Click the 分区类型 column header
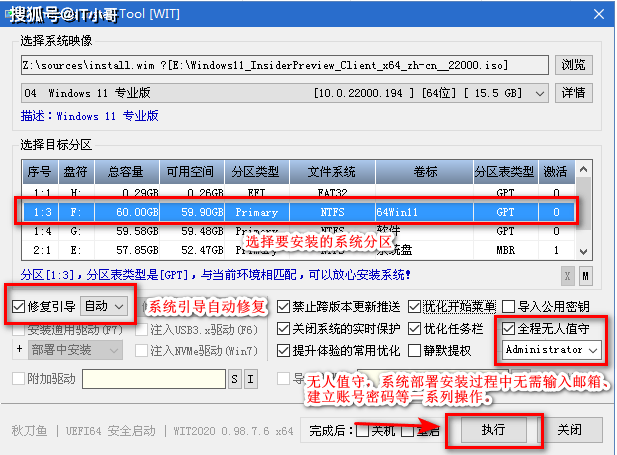 [257, 172]
